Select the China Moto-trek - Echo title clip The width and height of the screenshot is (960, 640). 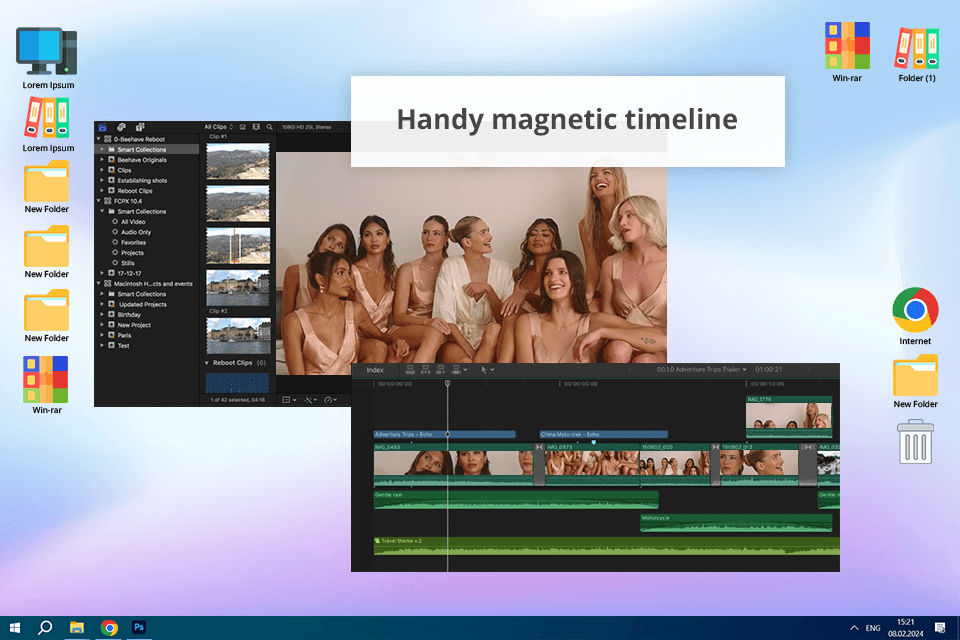(603, 434)
